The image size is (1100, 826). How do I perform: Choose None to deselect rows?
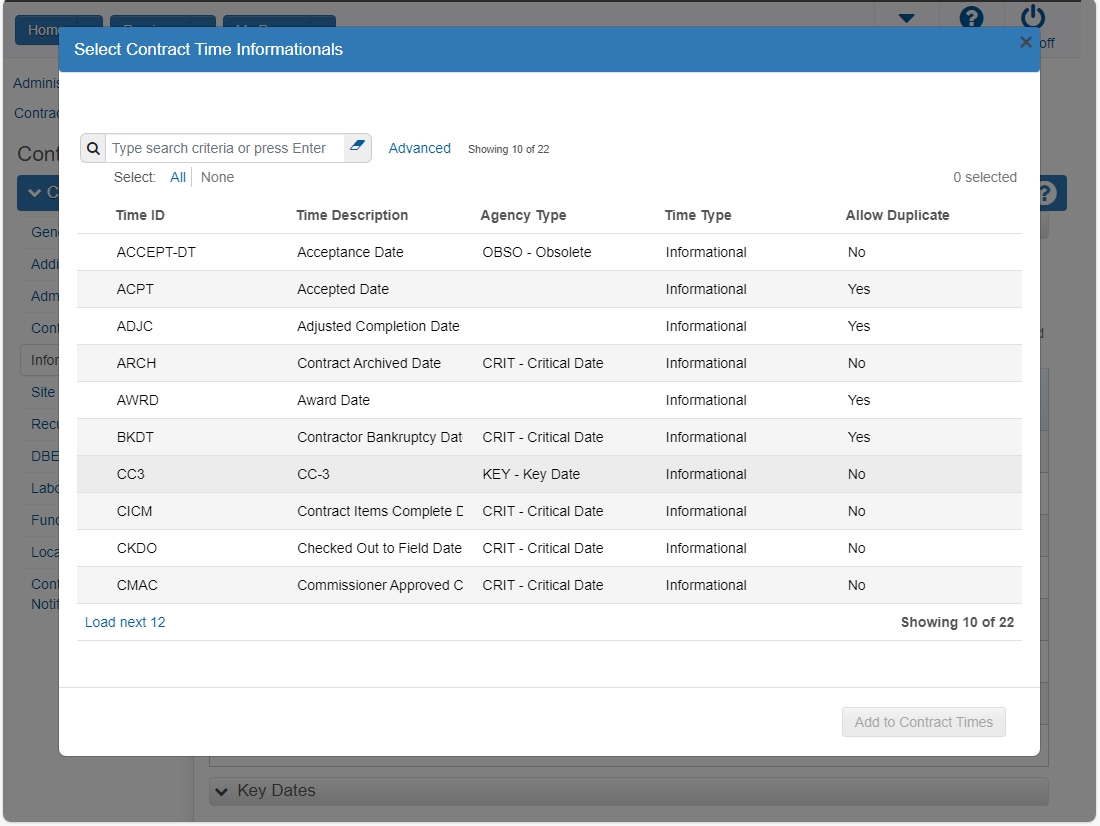tap(217, 178)
